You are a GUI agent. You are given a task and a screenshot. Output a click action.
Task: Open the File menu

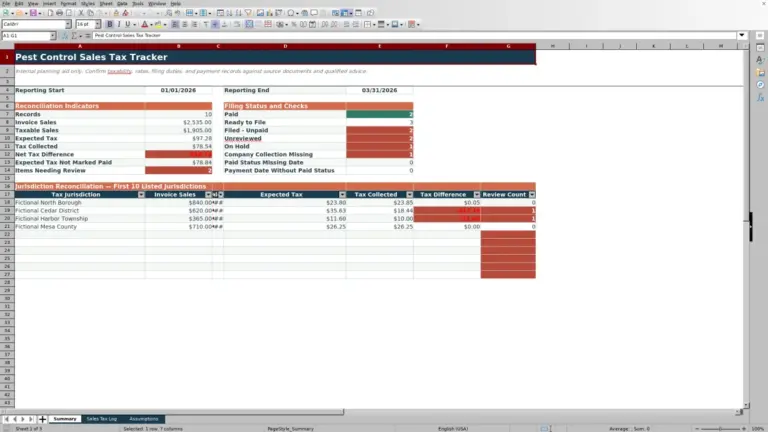pyautogui.click(x=6, y=3)
